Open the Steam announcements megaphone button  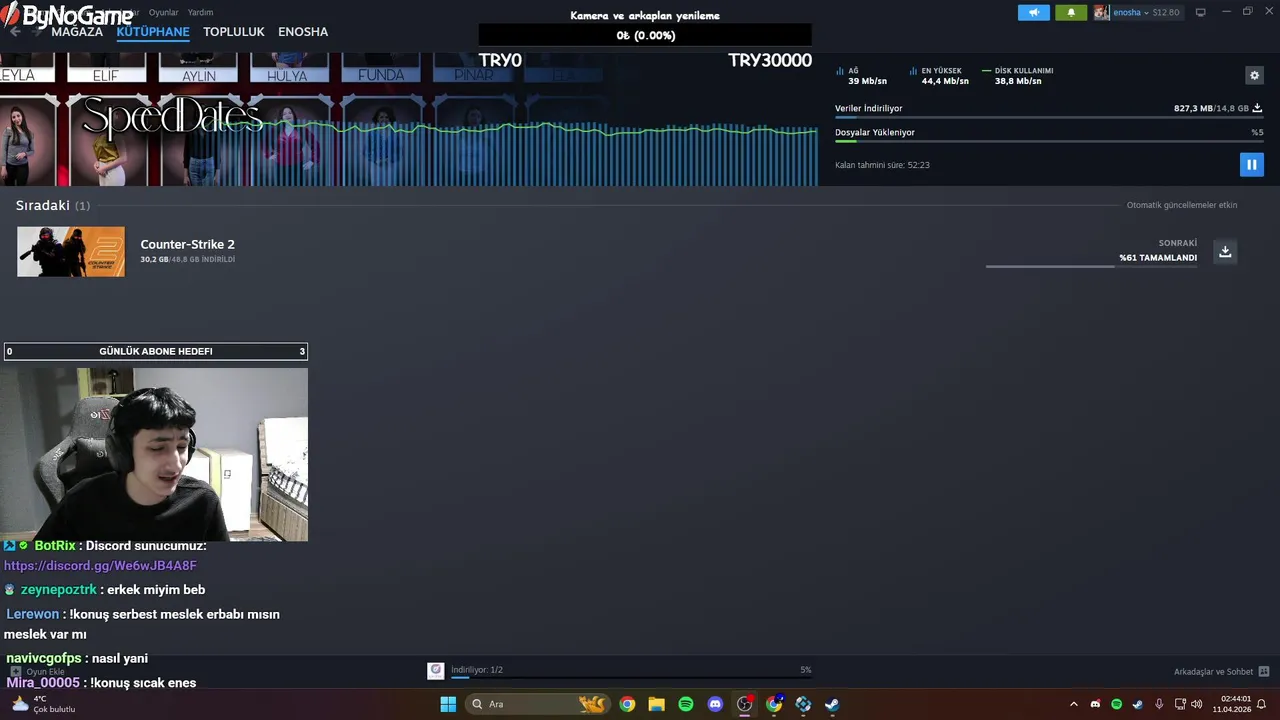pos(1034,12)
